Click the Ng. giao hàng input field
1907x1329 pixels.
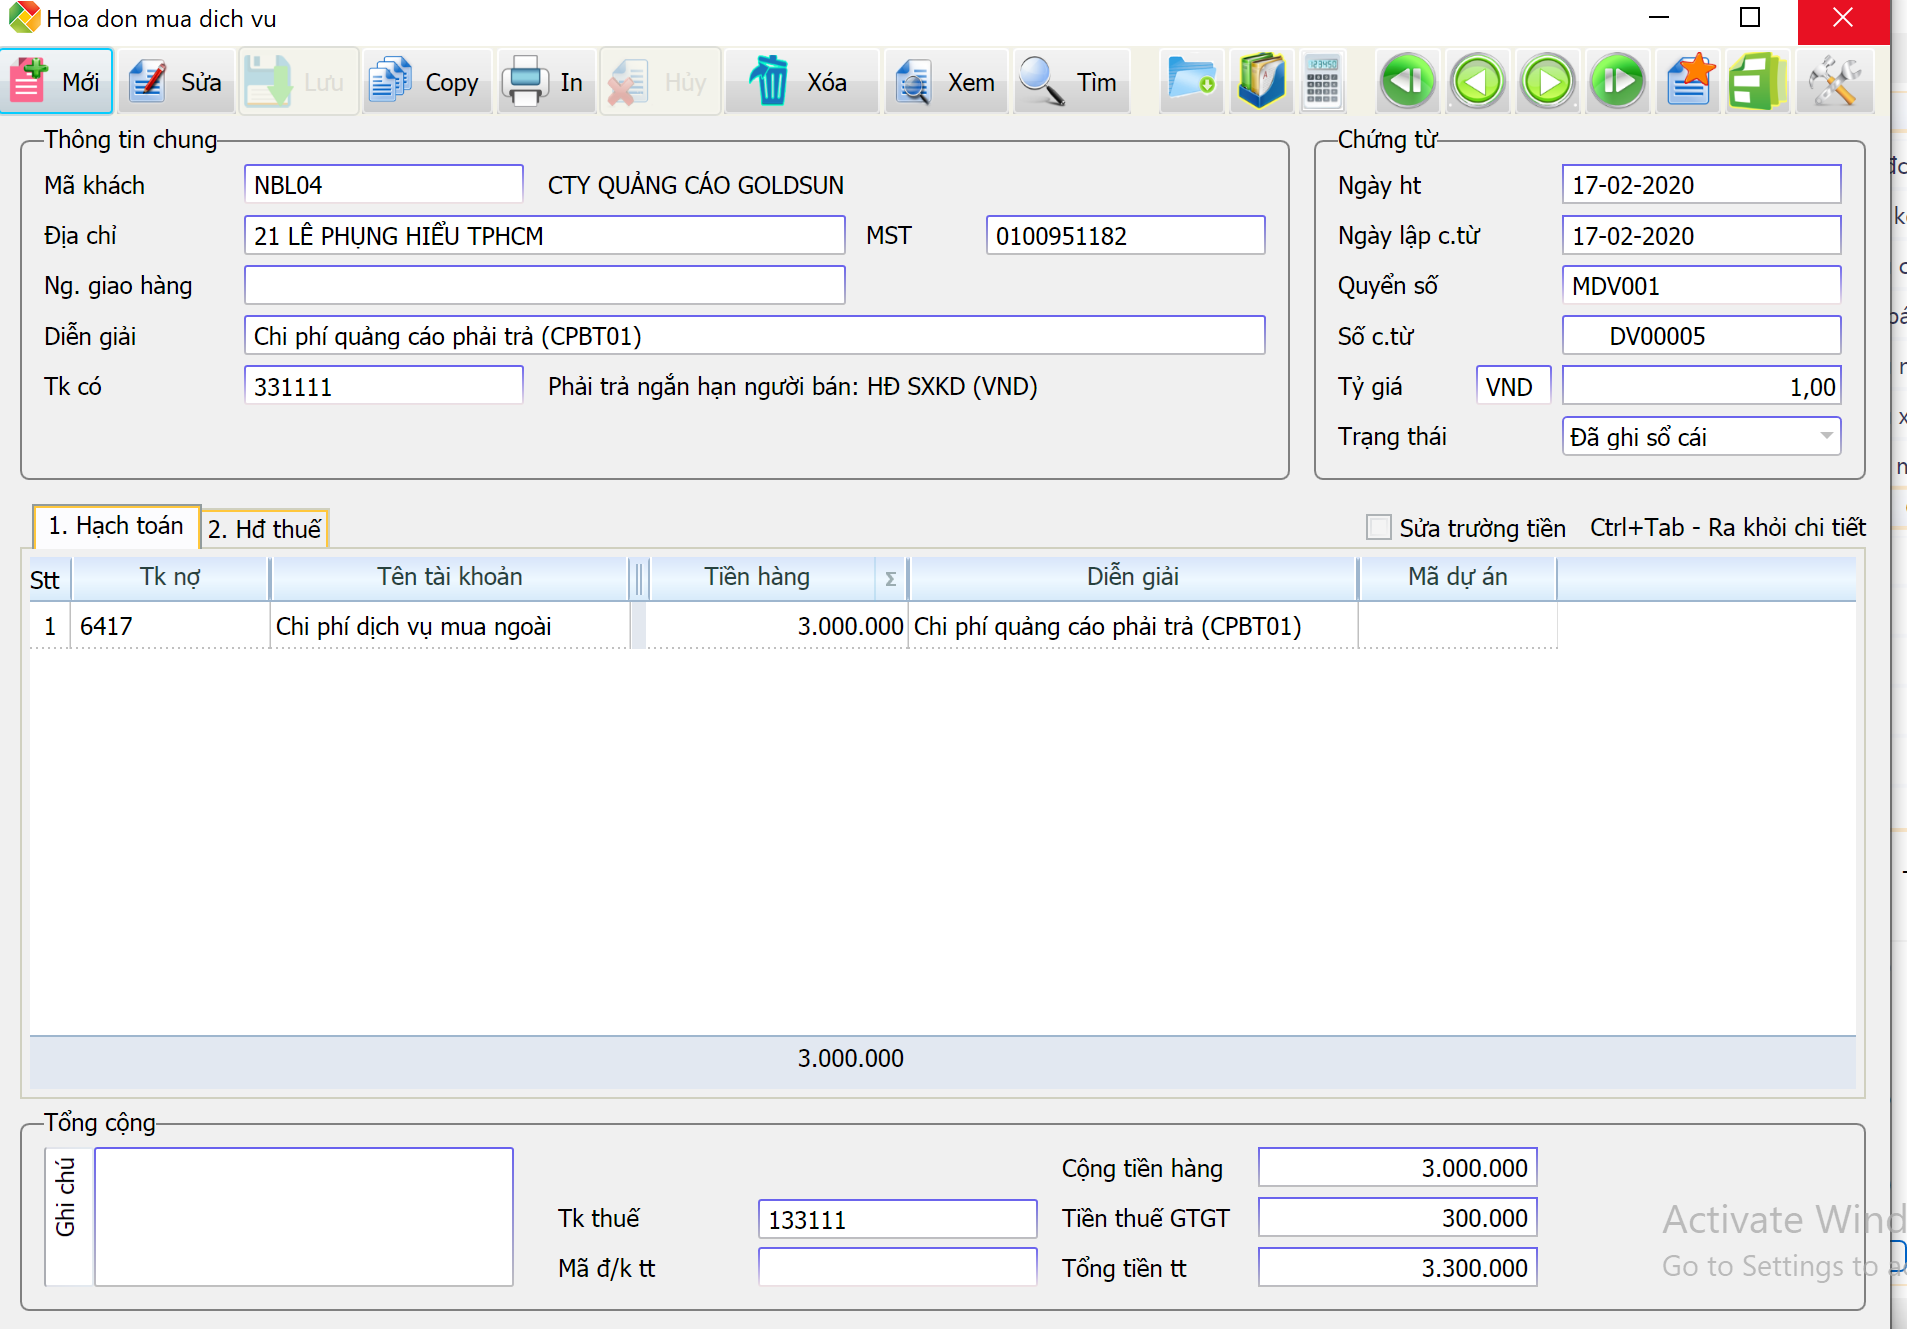(544, 286)
